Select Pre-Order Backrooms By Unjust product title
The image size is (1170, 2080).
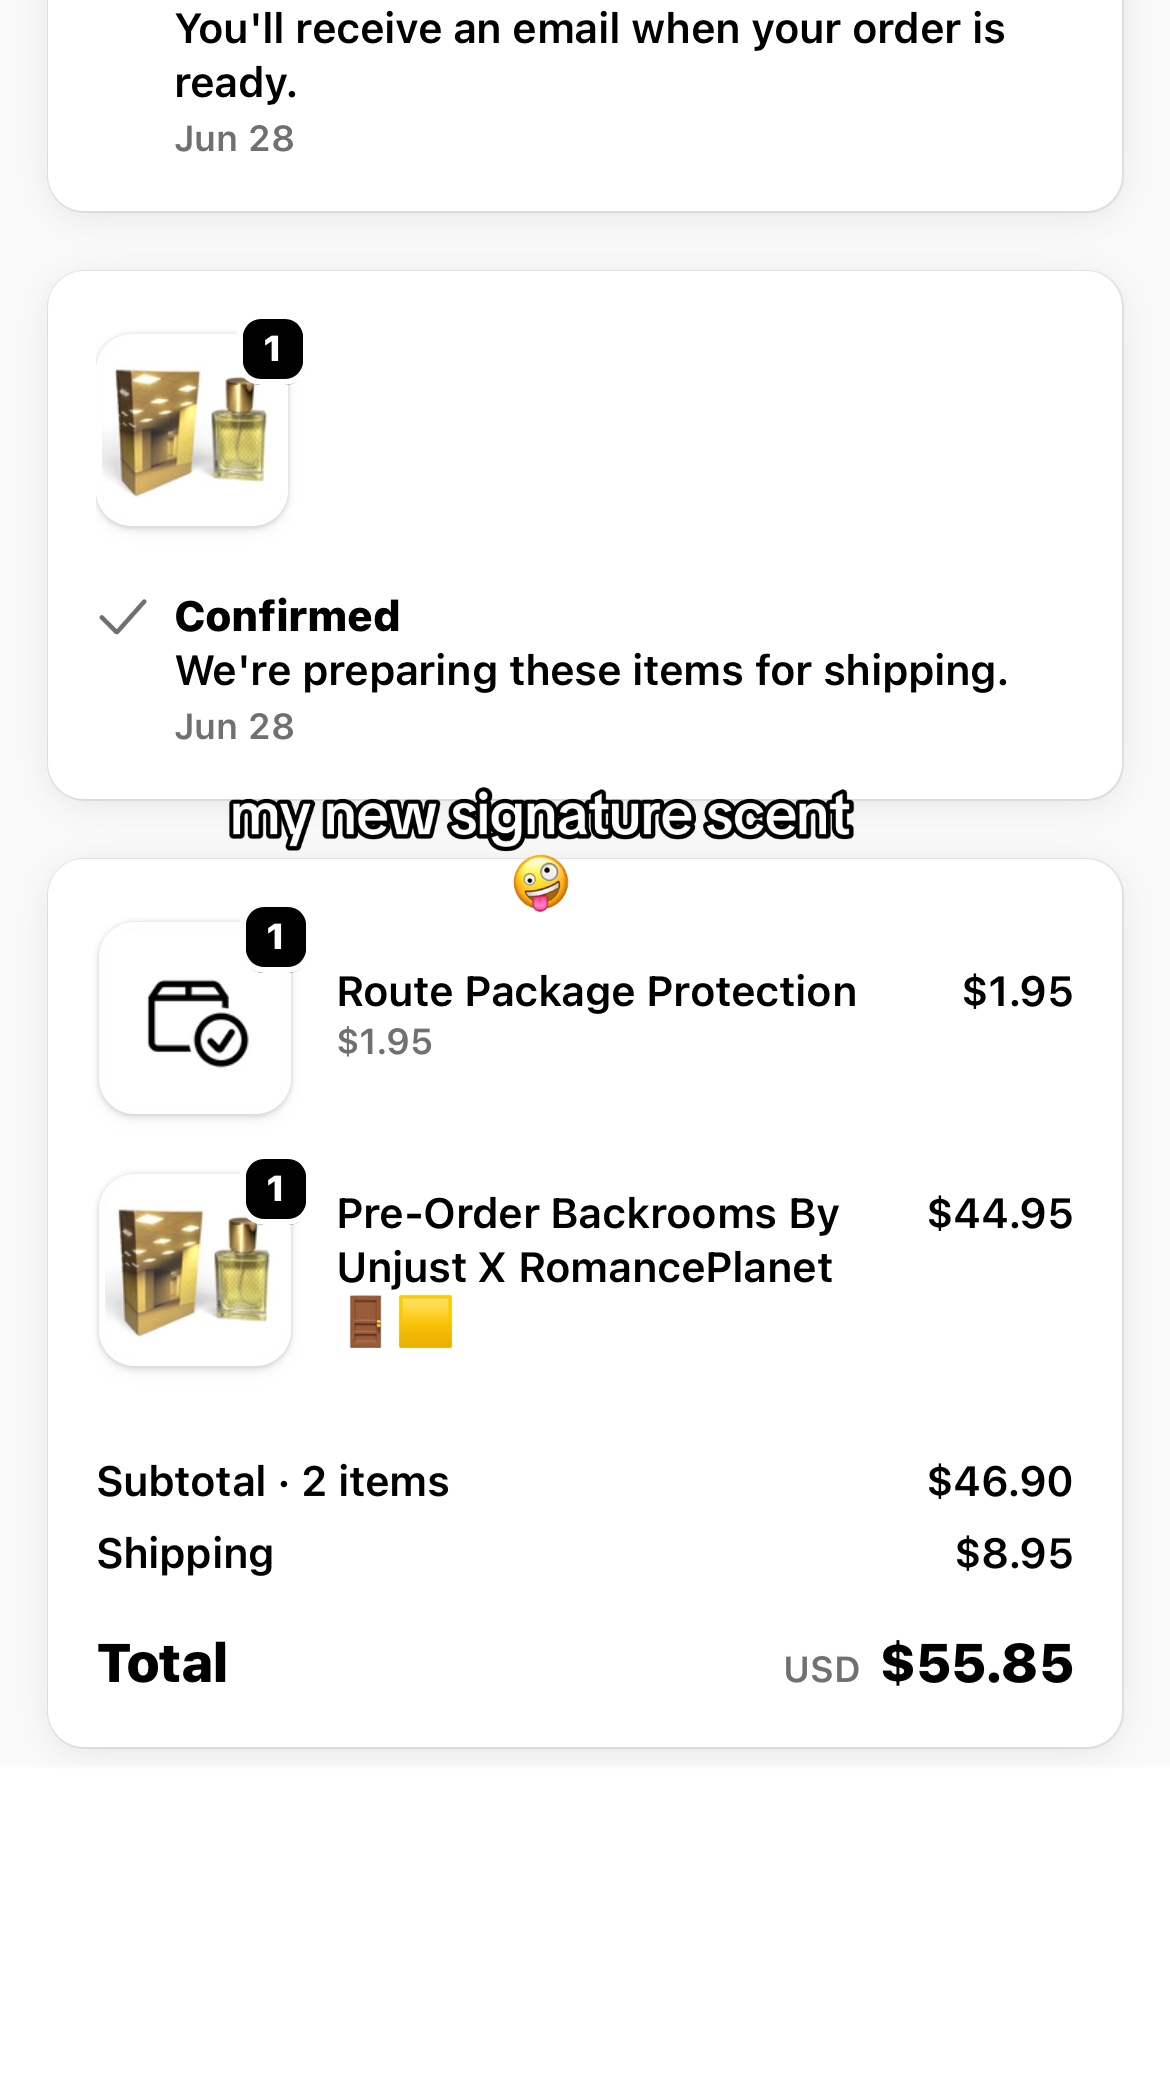[x=588, y=1241]
